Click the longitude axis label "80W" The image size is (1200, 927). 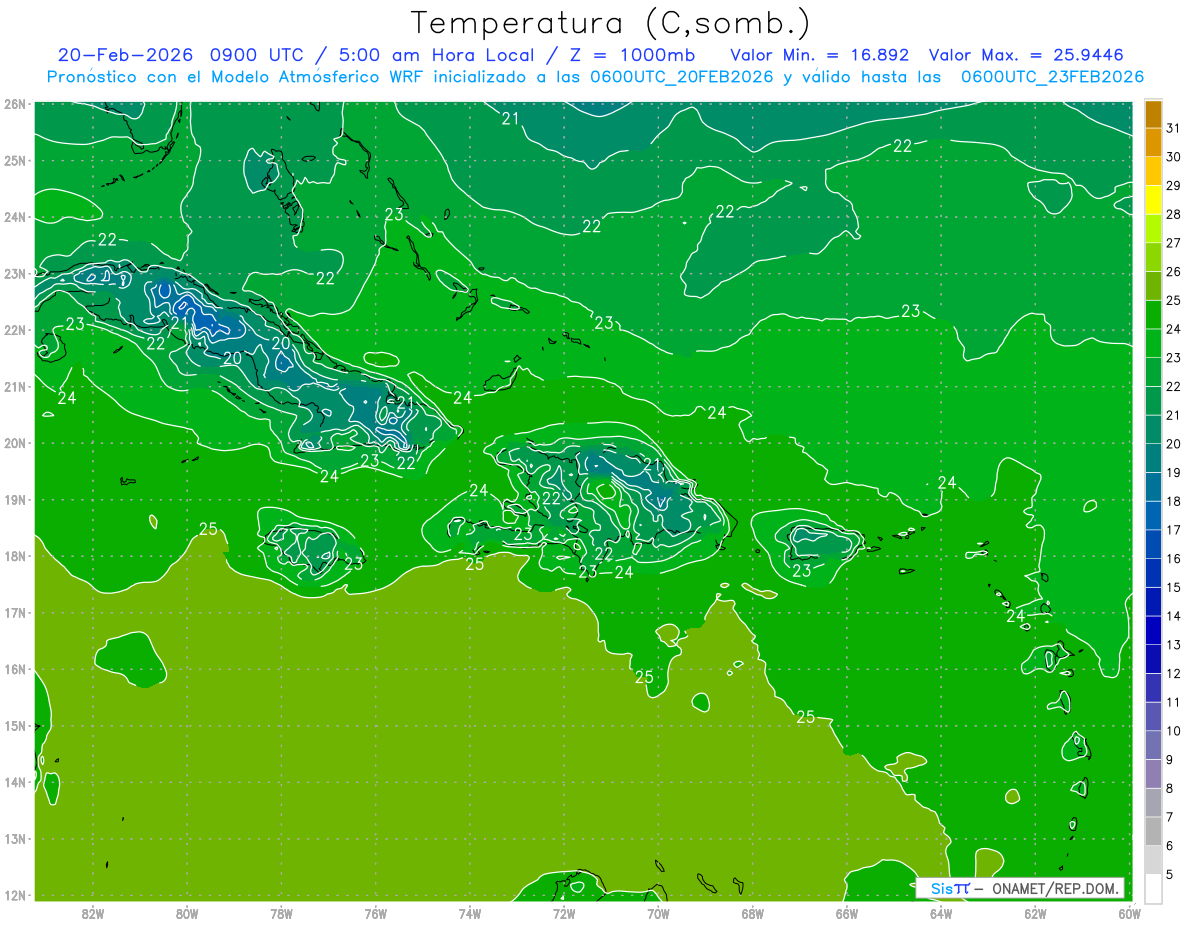[x=187, y=913]
